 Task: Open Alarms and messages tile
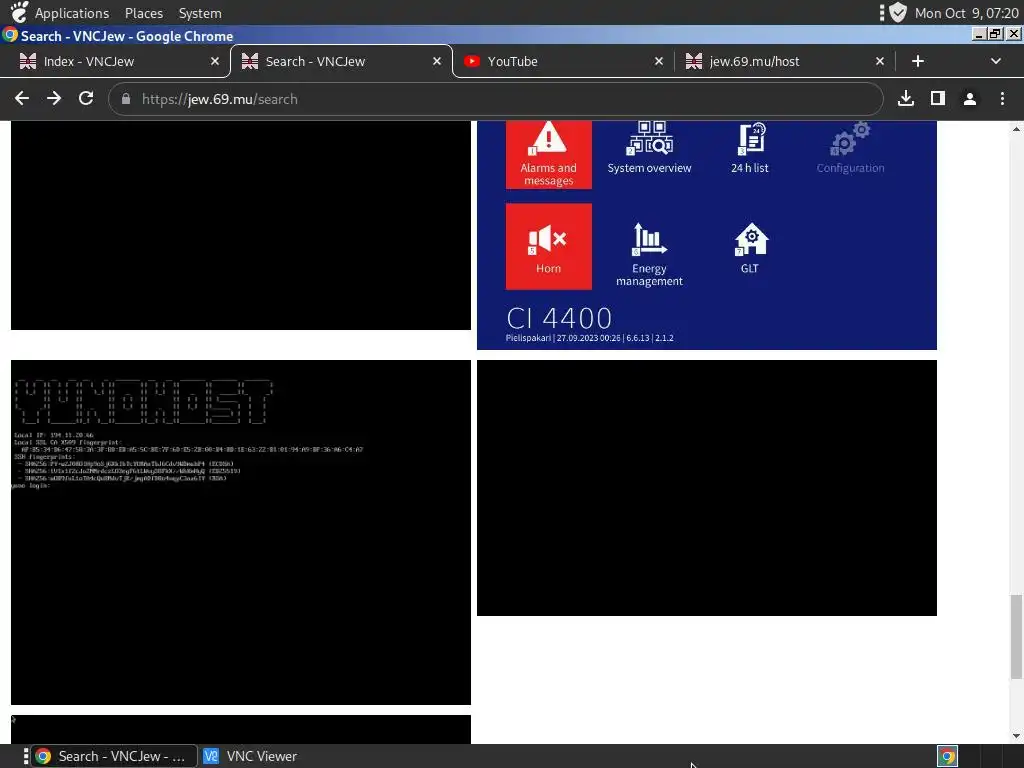coord(549,155)
